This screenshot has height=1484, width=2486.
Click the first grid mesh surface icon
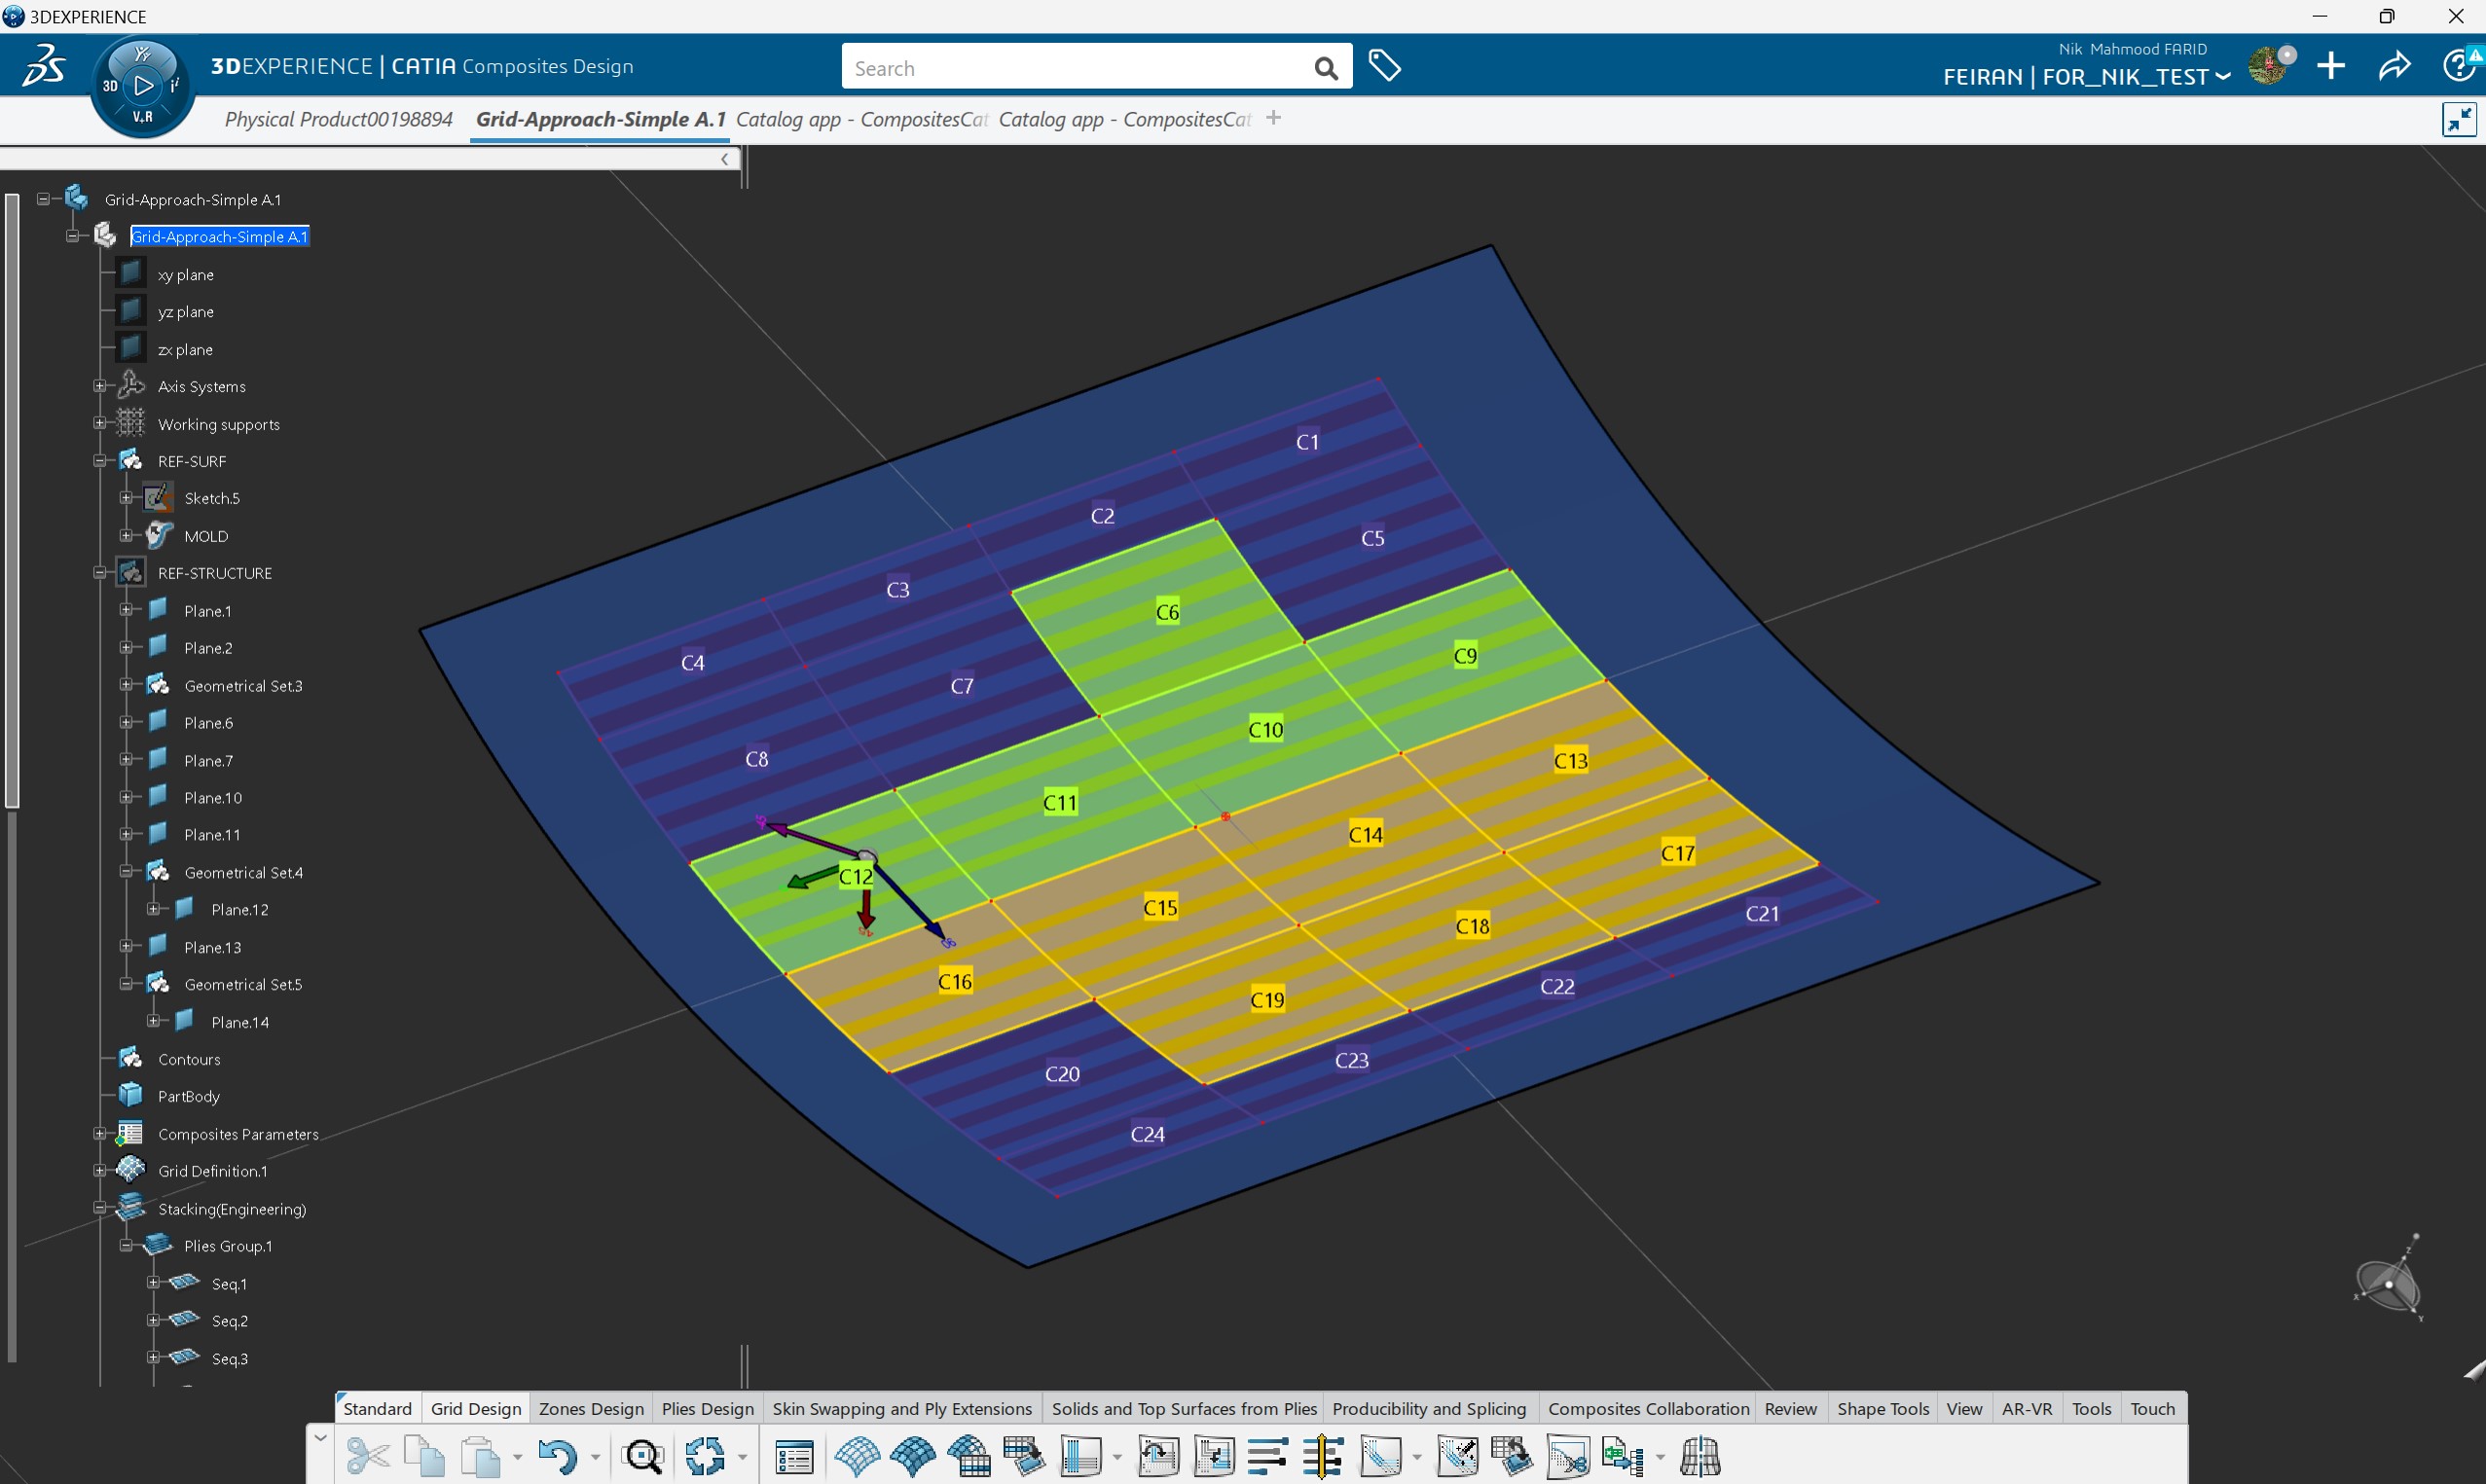tap(857, 1456)
